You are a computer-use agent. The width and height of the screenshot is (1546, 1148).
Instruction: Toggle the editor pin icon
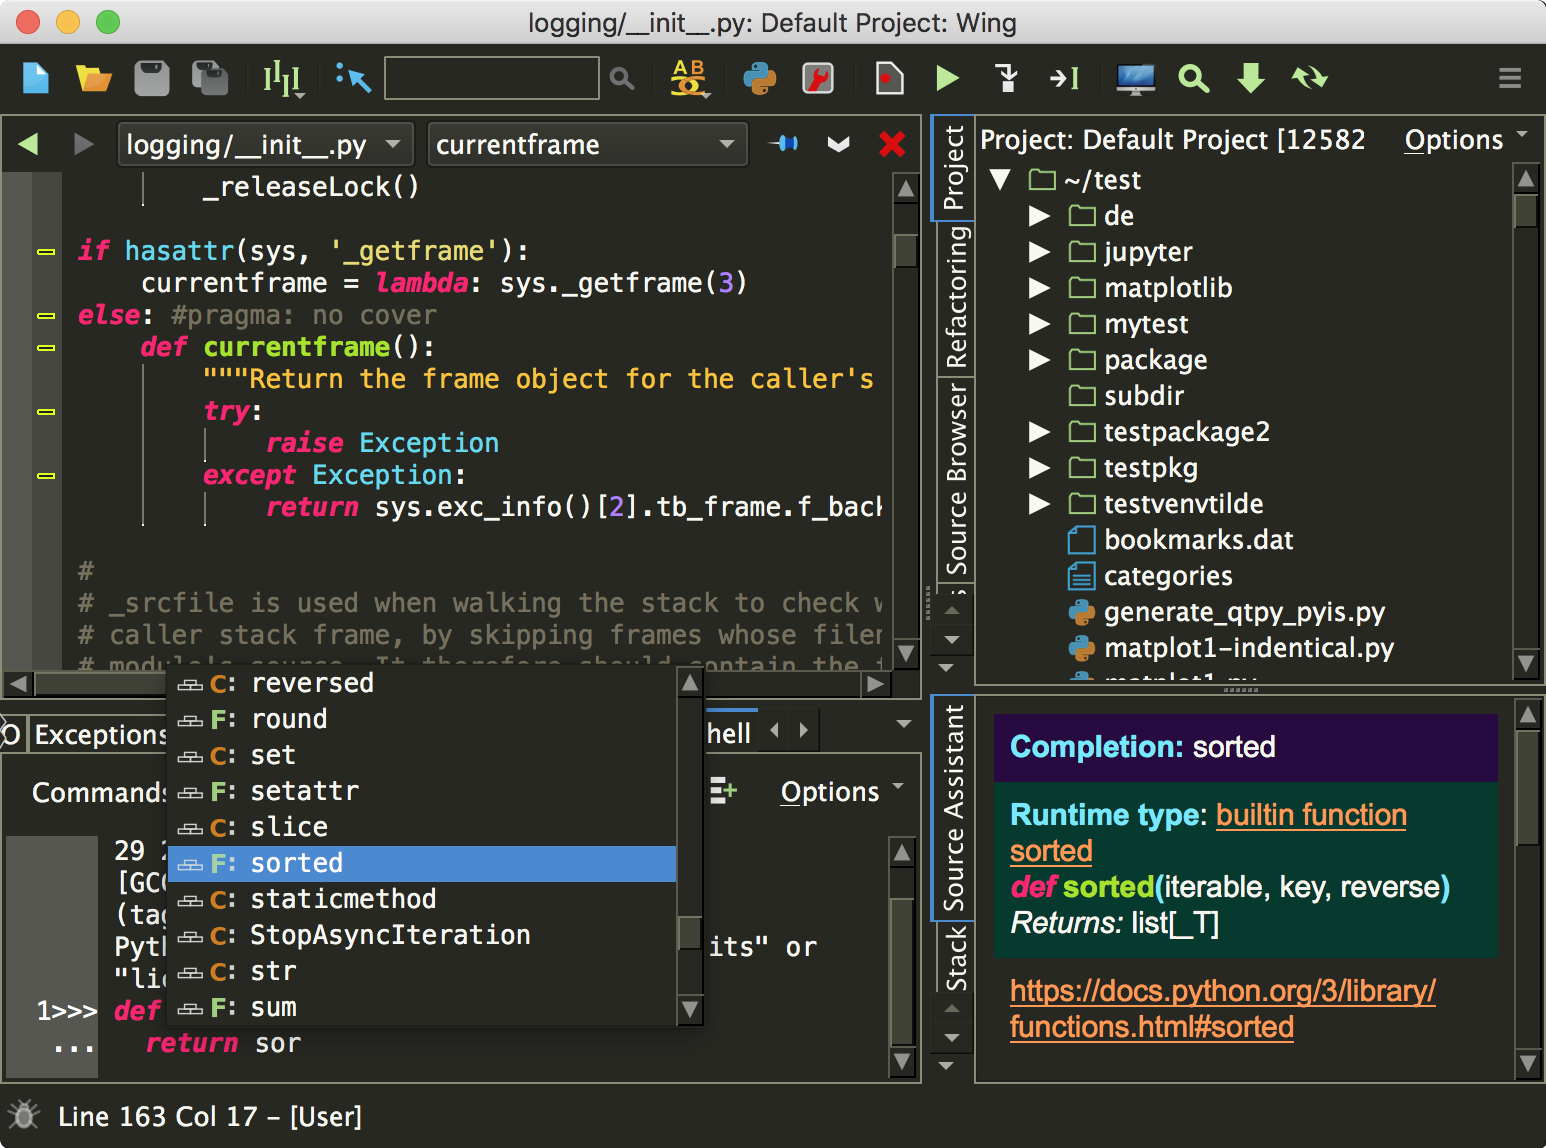[x=784, y=144]
